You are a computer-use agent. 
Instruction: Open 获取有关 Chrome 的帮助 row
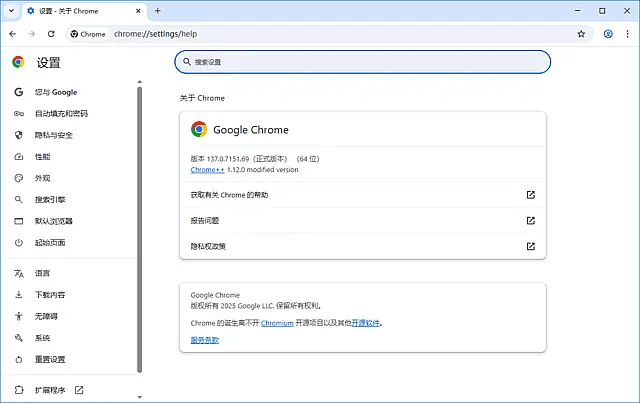point(362,195)
